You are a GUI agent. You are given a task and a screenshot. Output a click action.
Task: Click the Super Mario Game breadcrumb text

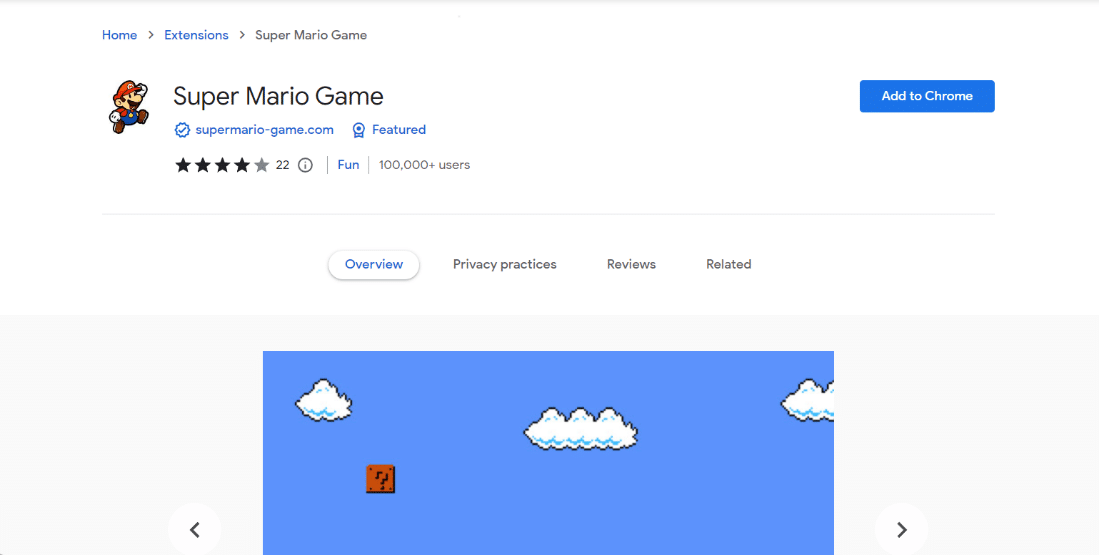click(310, 35)
